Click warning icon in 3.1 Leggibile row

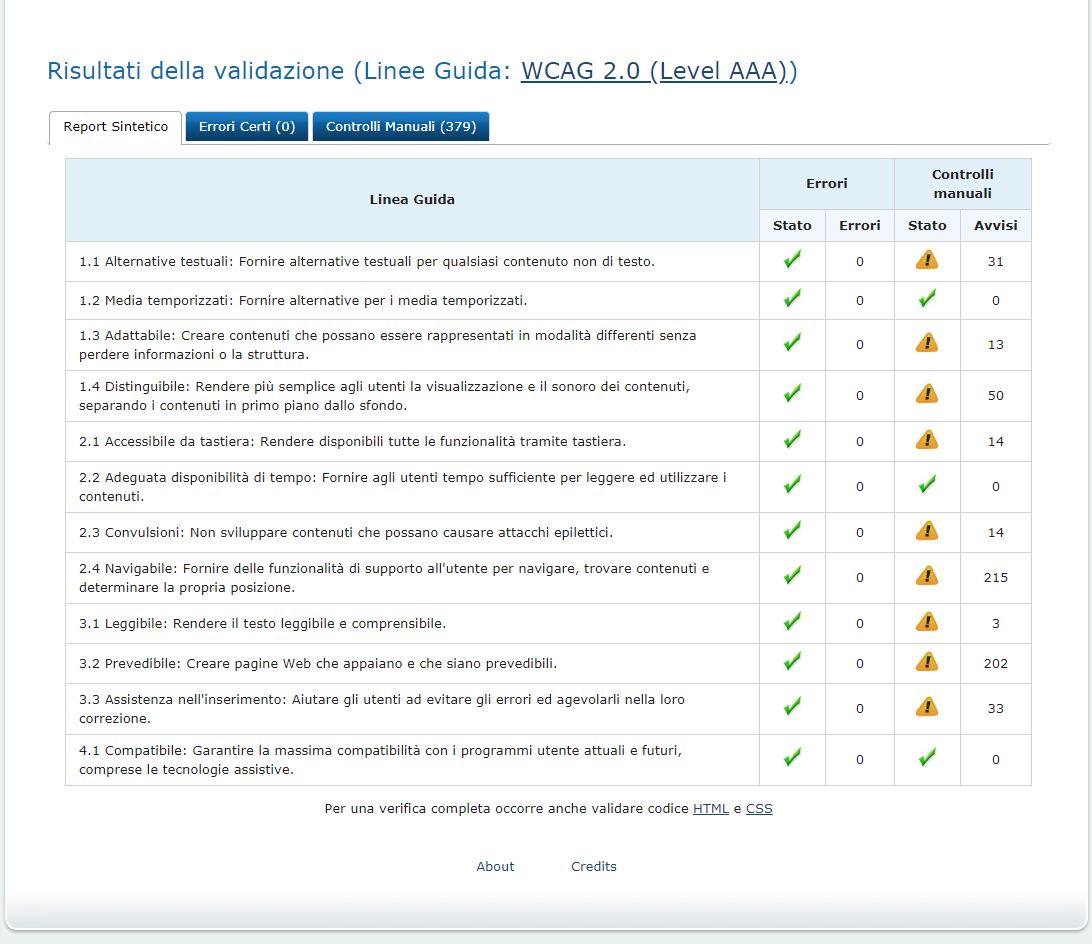[926, 622]
